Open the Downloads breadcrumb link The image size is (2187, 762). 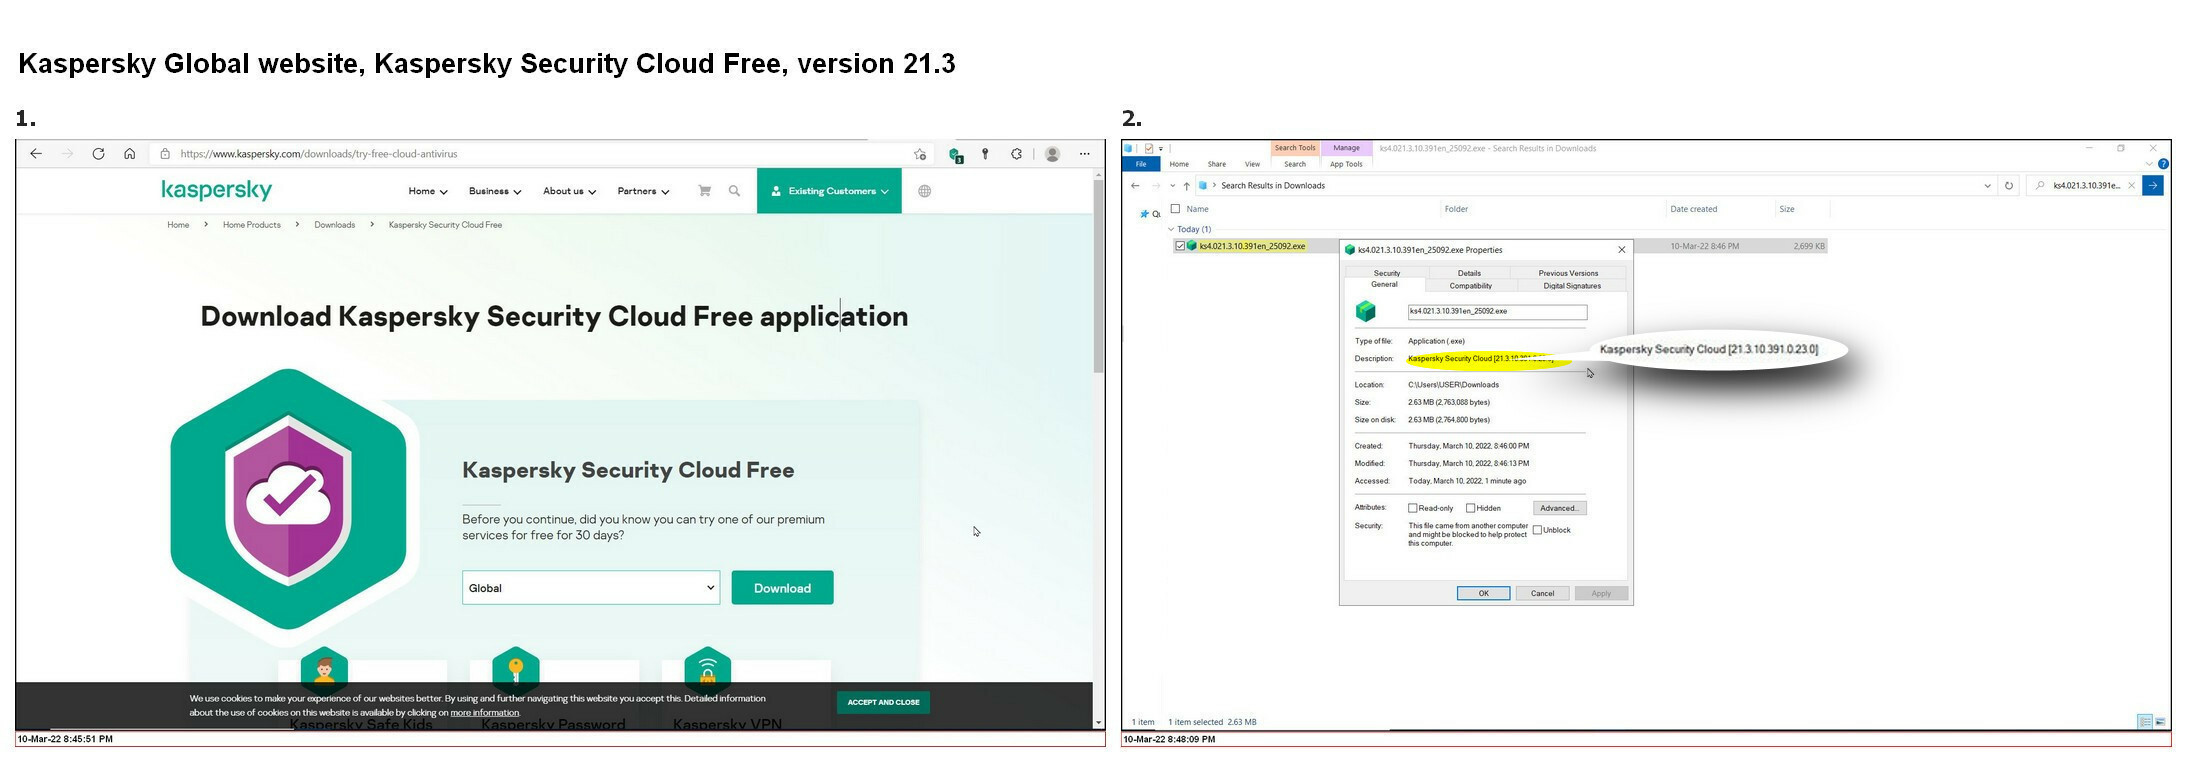click(334, 225)
